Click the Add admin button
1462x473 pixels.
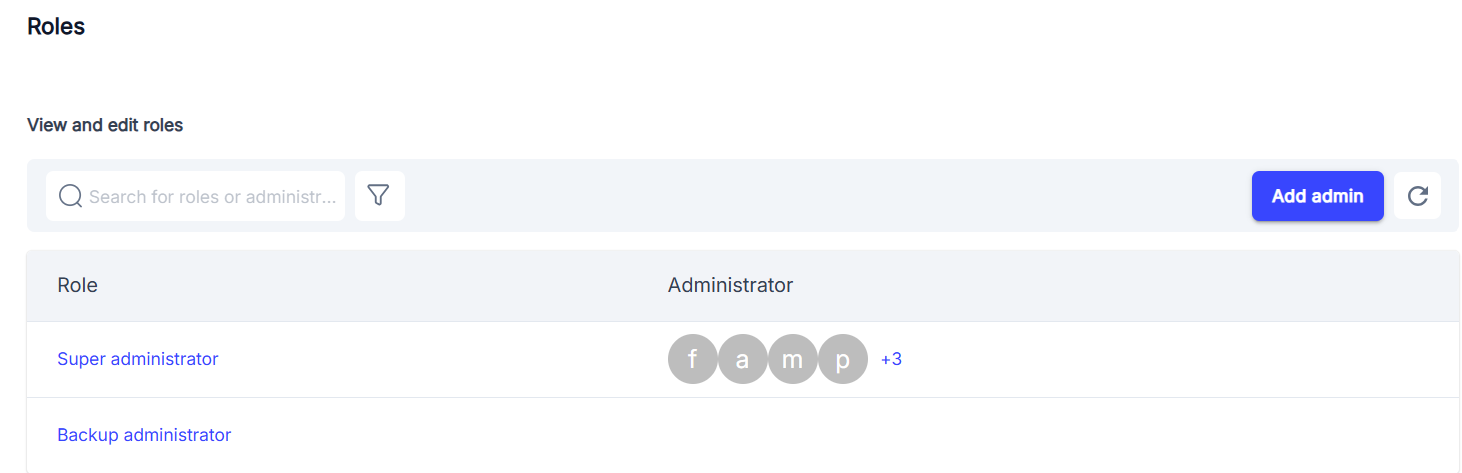1317,196
